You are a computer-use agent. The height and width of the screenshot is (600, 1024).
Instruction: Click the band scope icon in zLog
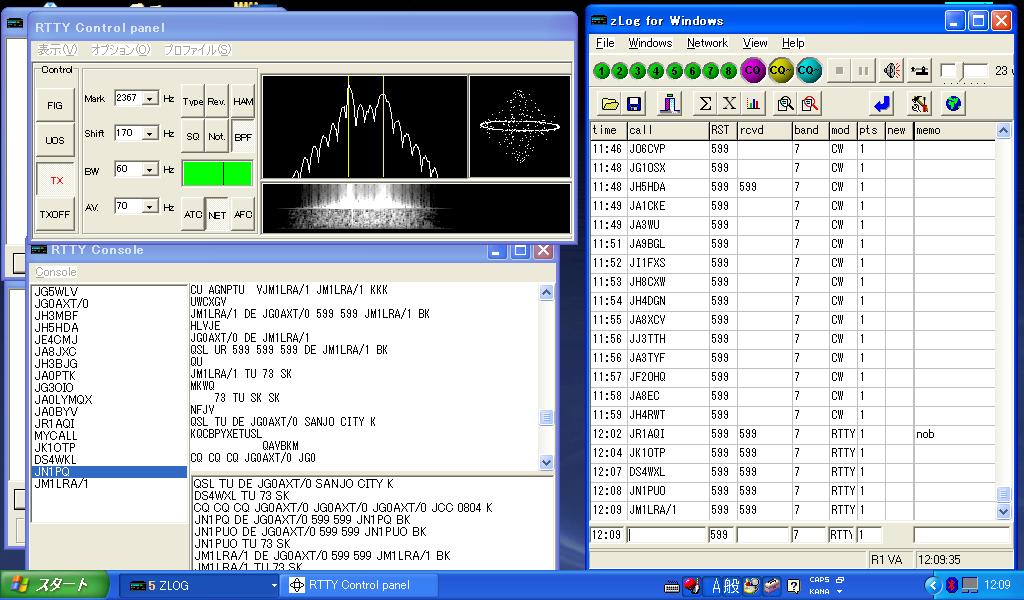click(669, 104)
